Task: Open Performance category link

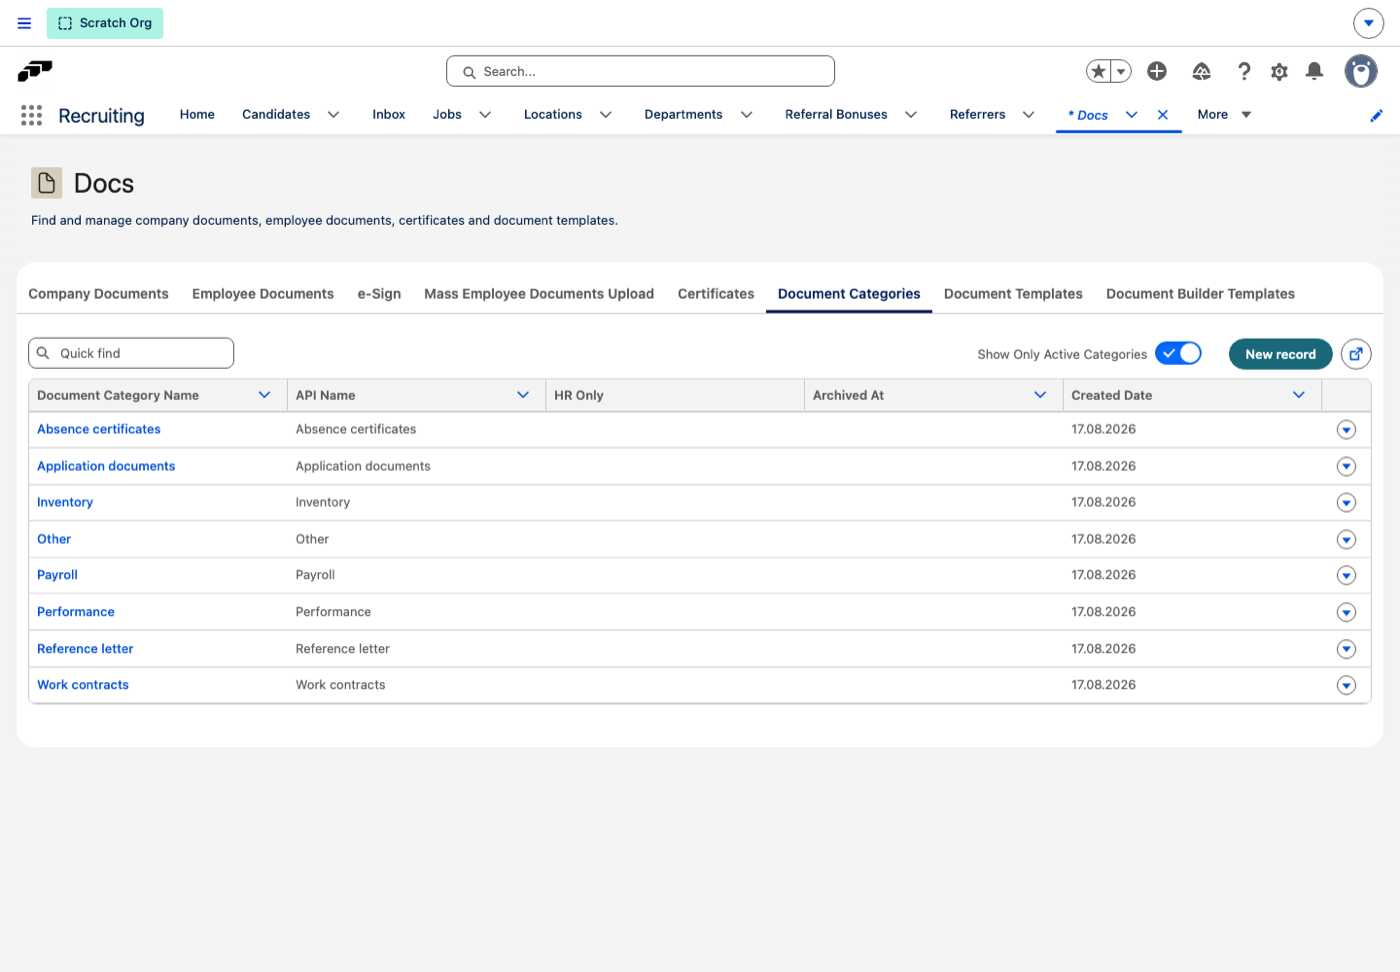Action: pyautogui.click(x=76, y=612)
